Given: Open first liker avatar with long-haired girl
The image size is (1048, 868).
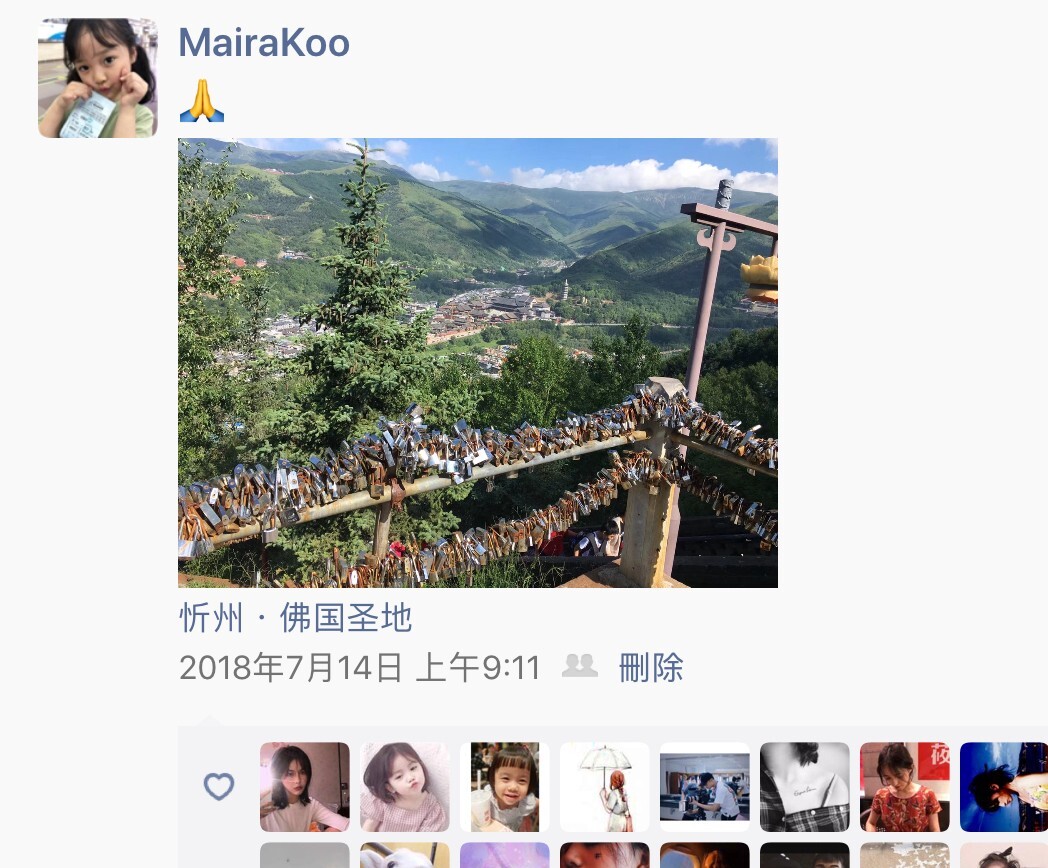Looking at the screenshot, I should pos(305,787).
